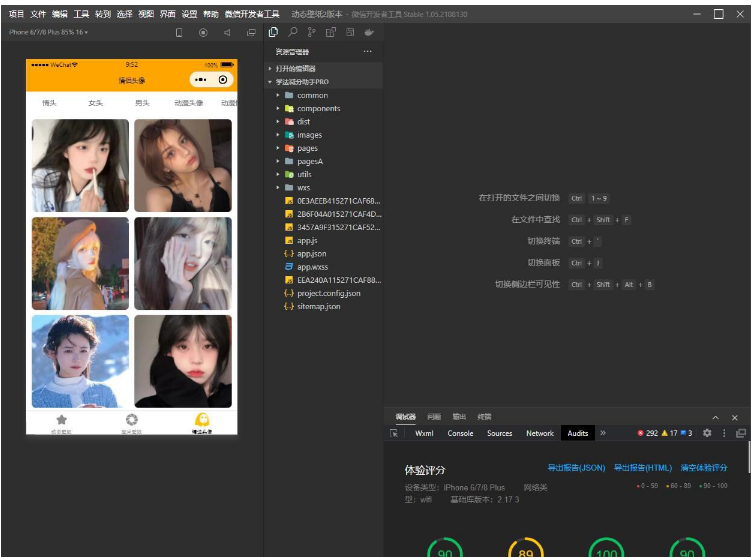This screenshot has height=557, width=752.
Task: Select the 男头 category tab in simulator
Action: point(142,103)
